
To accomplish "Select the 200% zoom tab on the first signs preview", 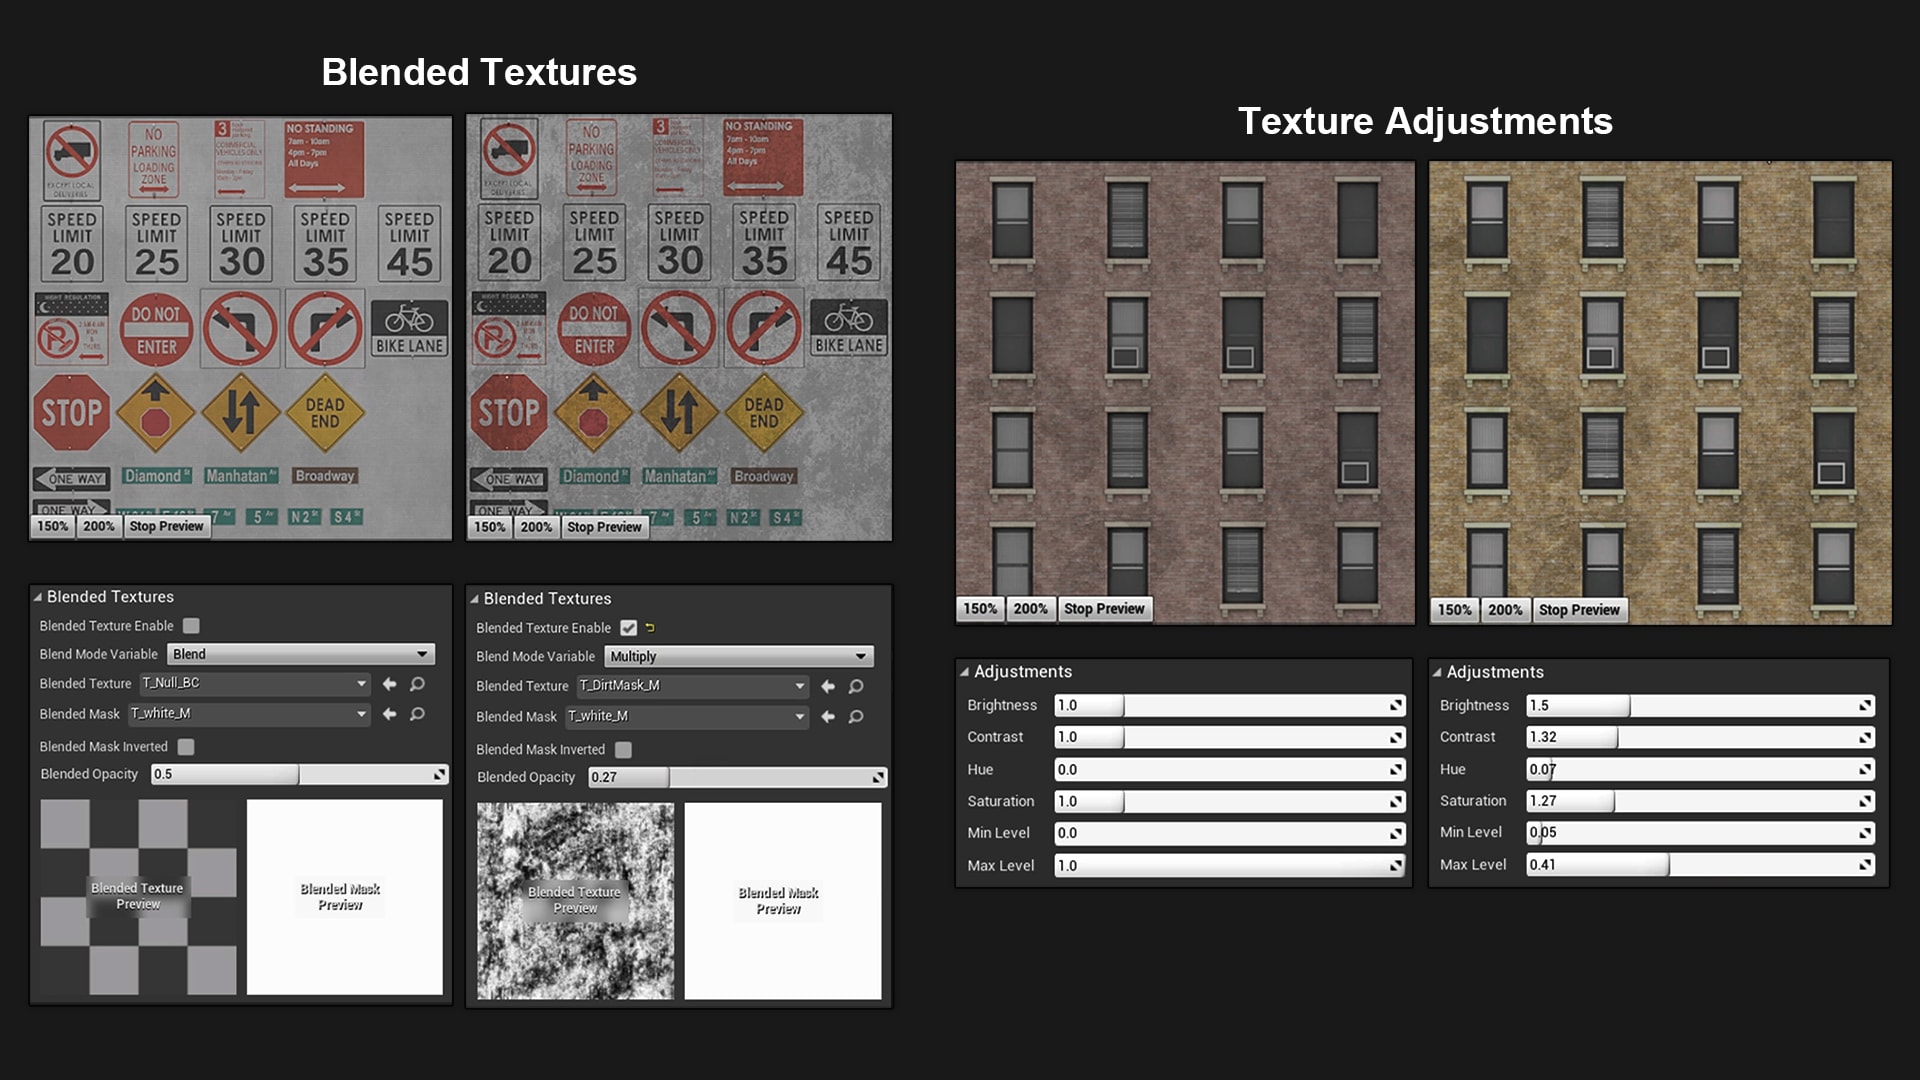I will click(99, 526).
